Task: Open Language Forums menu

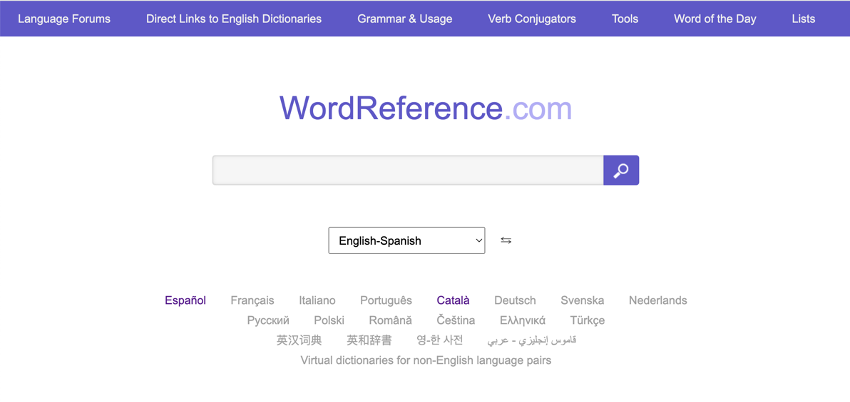Action: pos(64,19)
